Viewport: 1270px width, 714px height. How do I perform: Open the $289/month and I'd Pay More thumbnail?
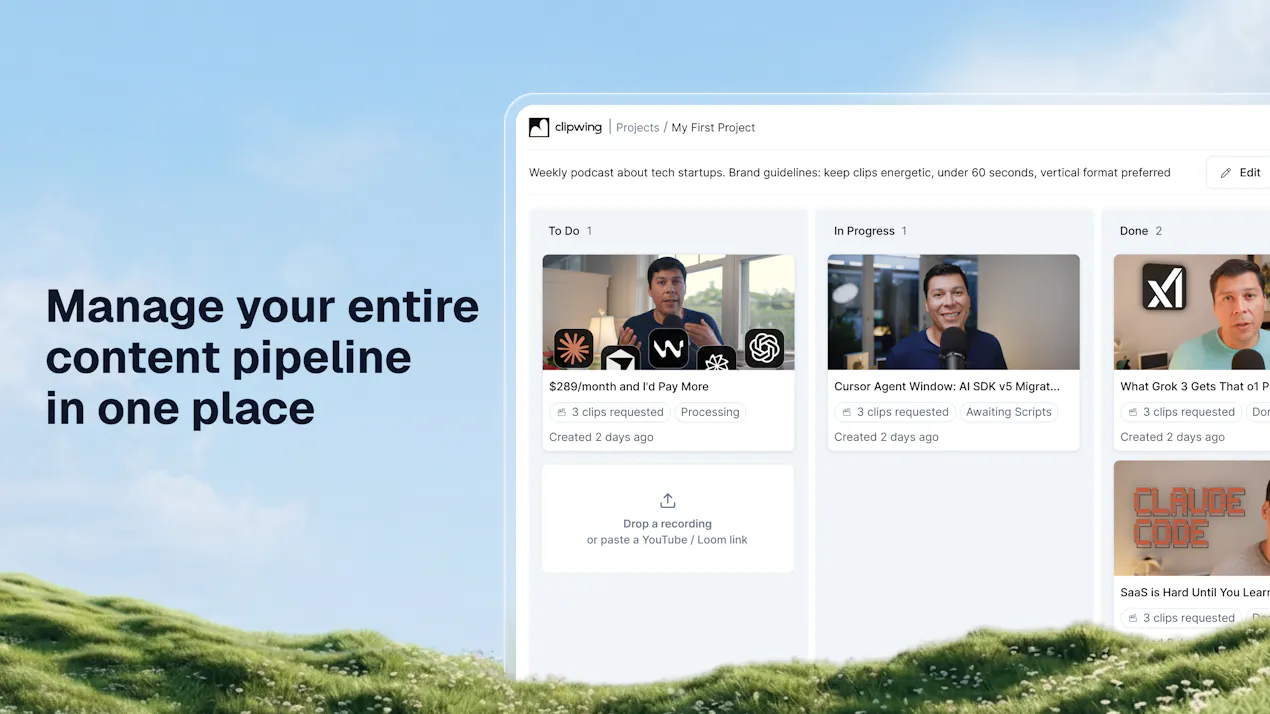click(x=668, y=312)
